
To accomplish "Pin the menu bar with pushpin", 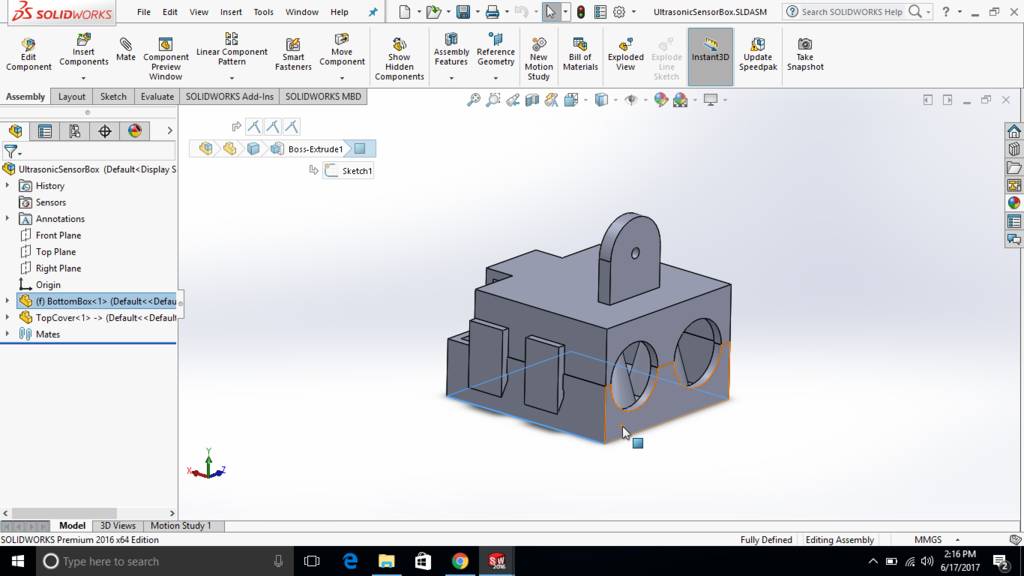I will coord(373,12).
